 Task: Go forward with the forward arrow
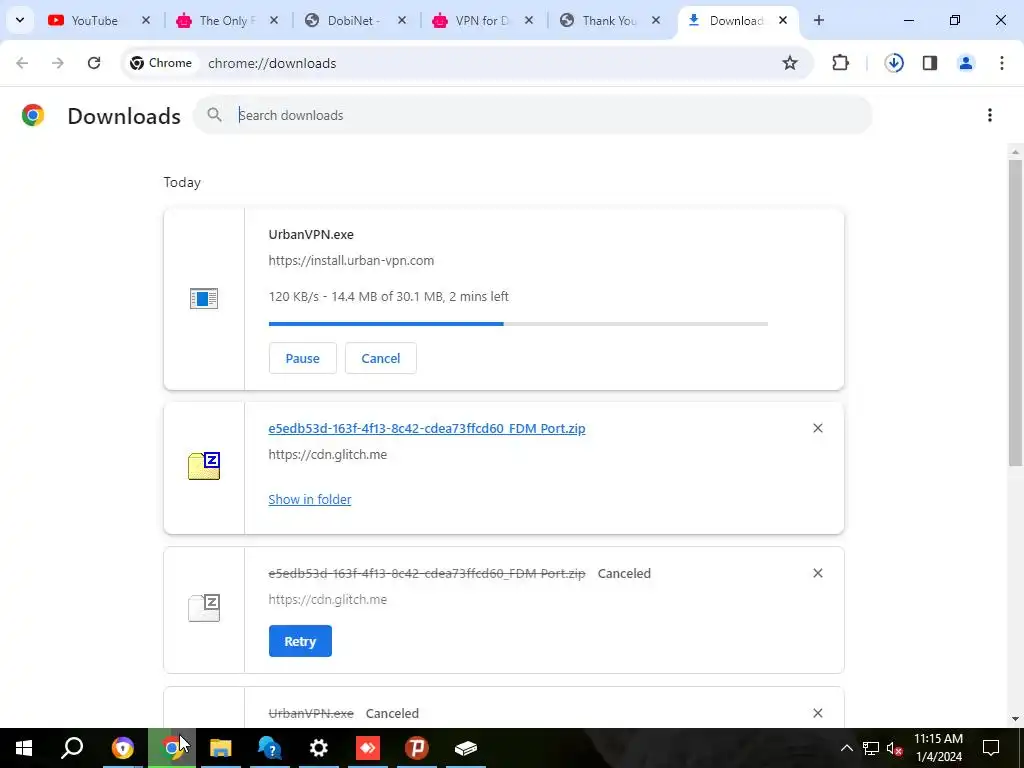click(x=57, y=63)
